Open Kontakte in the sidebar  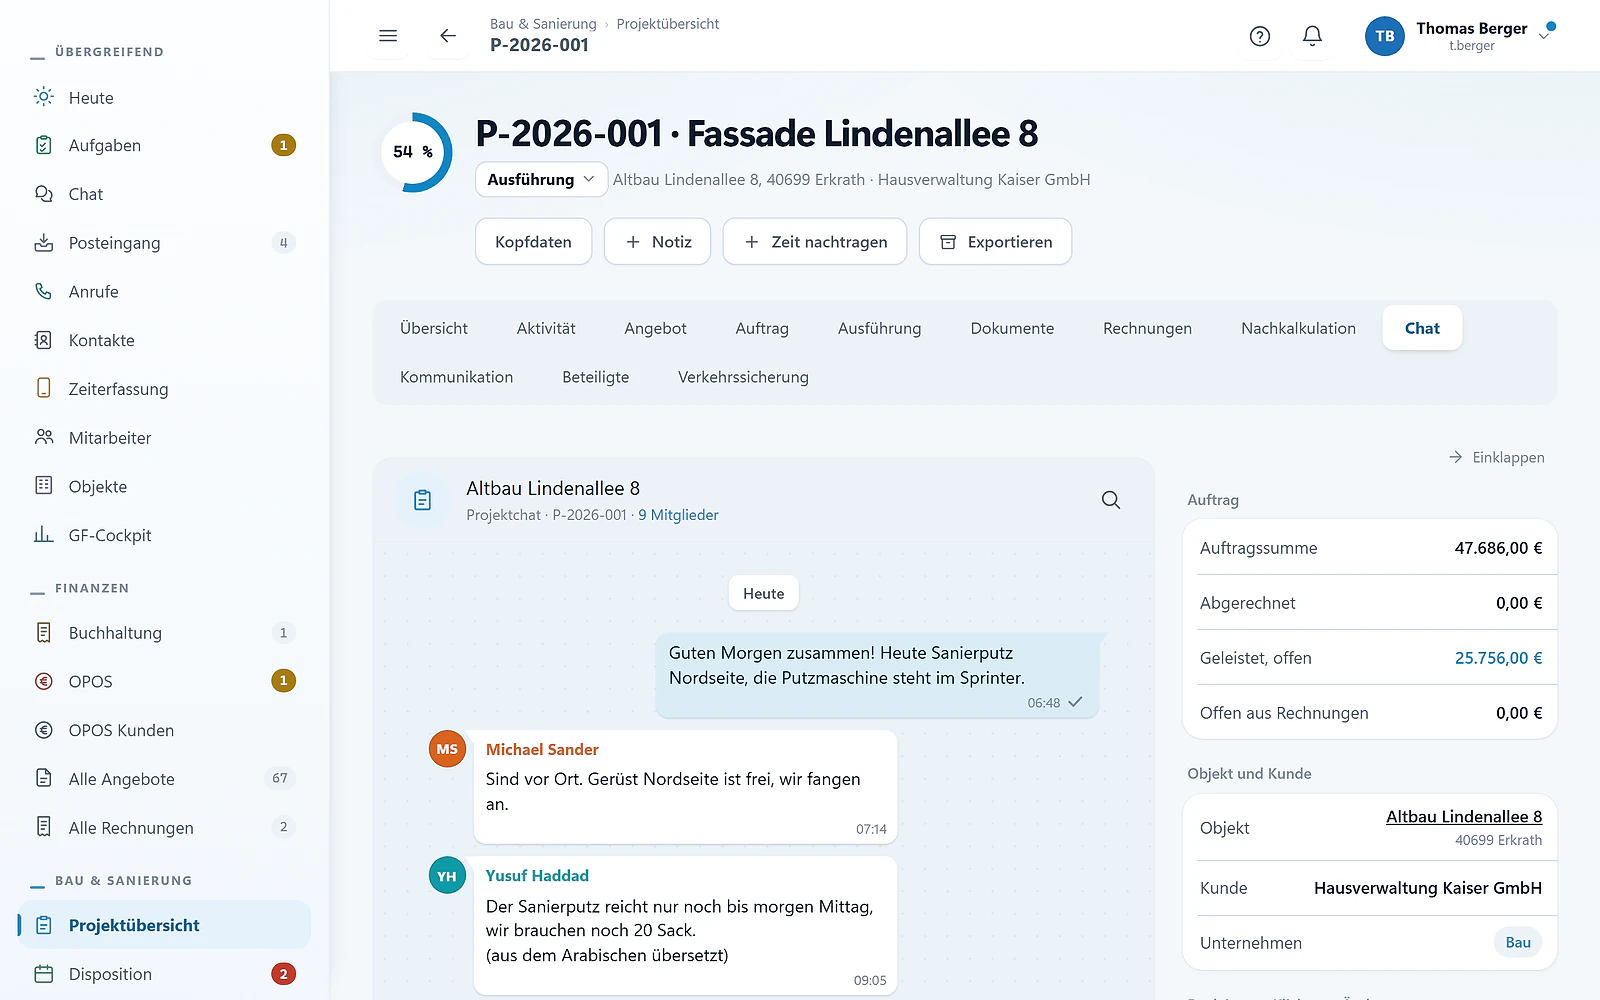(x=165, y=341)
